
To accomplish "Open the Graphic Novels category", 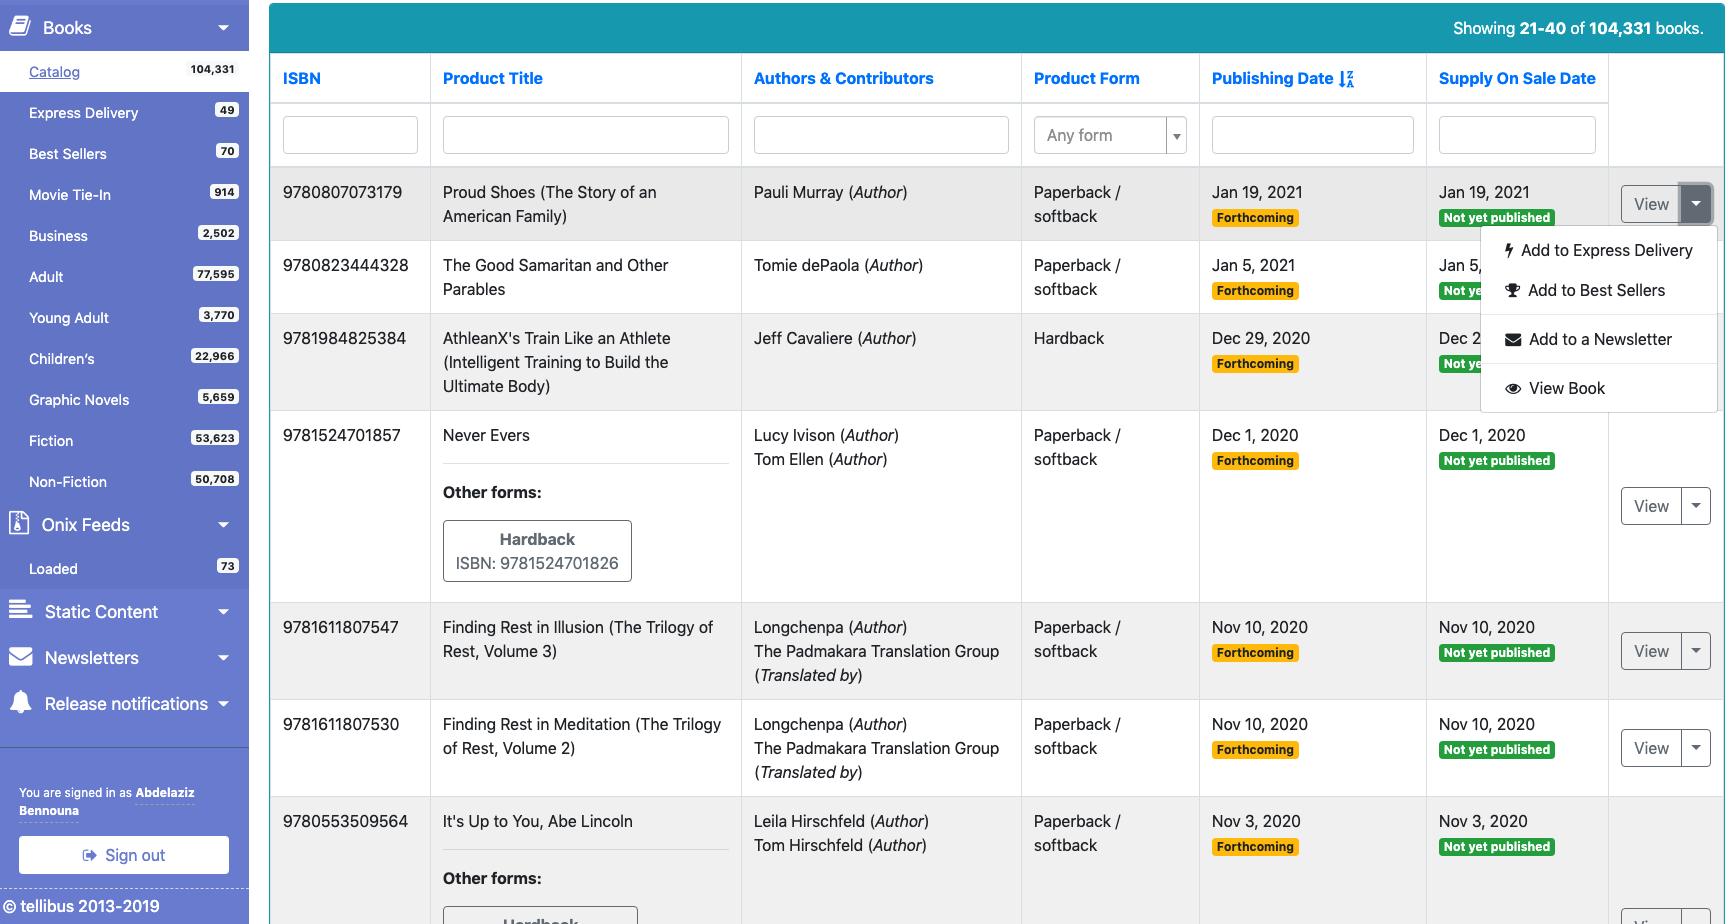I will (x=79, y=400).
